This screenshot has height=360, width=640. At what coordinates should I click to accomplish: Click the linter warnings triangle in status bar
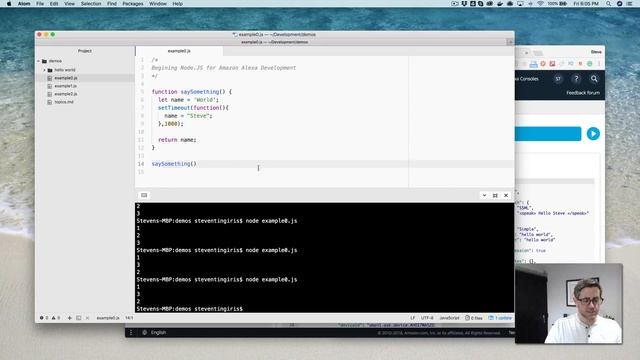(56, 318)
